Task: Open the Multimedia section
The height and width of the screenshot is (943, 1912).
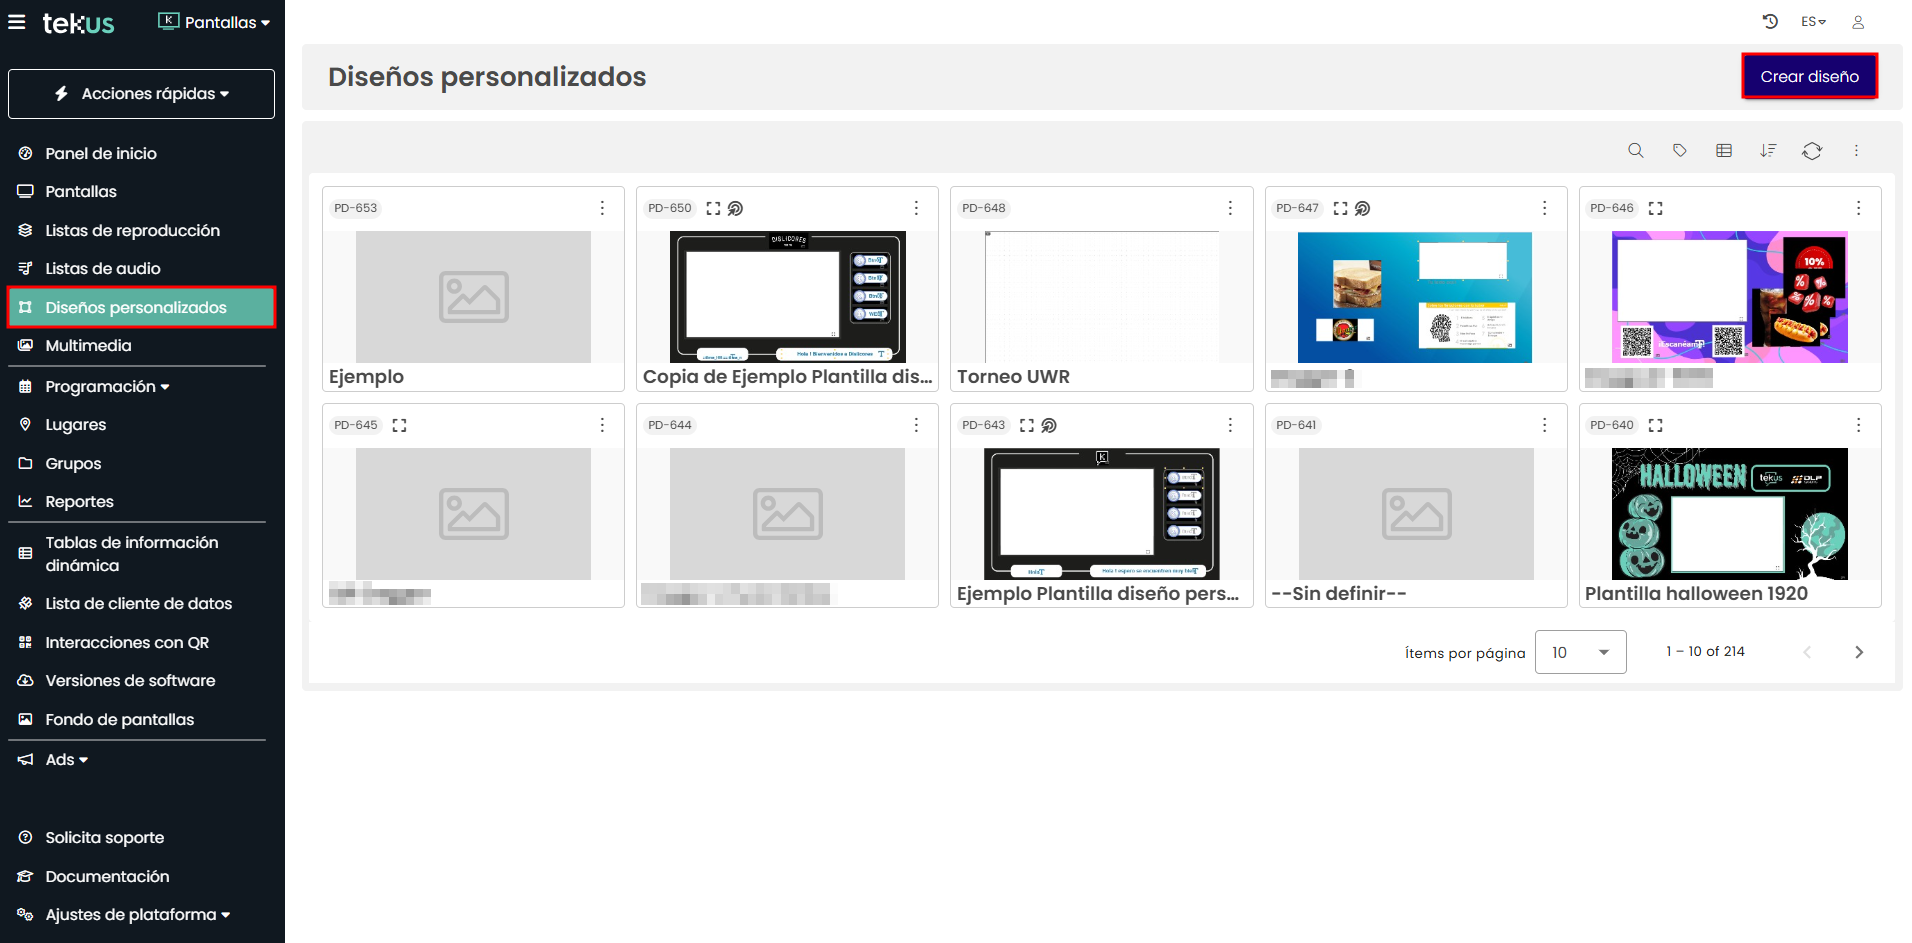Action: click(88, 345)
